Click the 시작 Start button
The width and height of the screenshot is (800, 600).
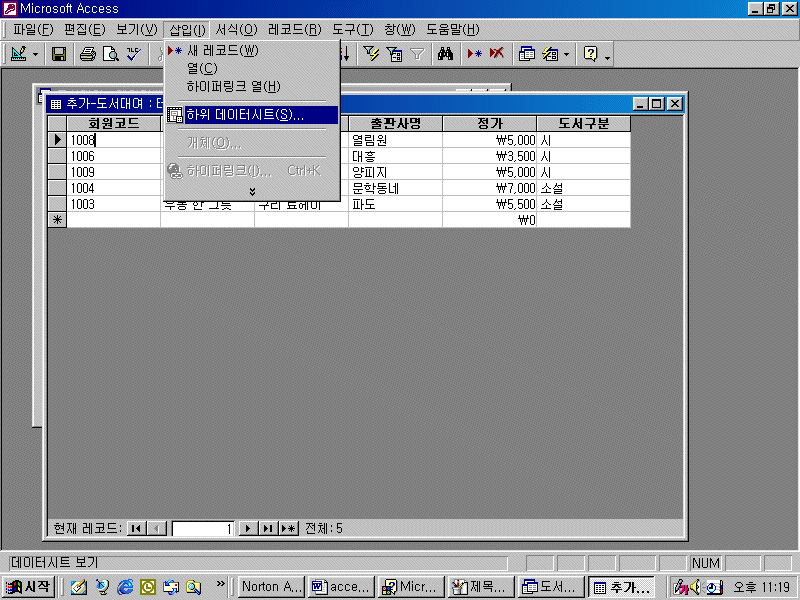(29, 587)
